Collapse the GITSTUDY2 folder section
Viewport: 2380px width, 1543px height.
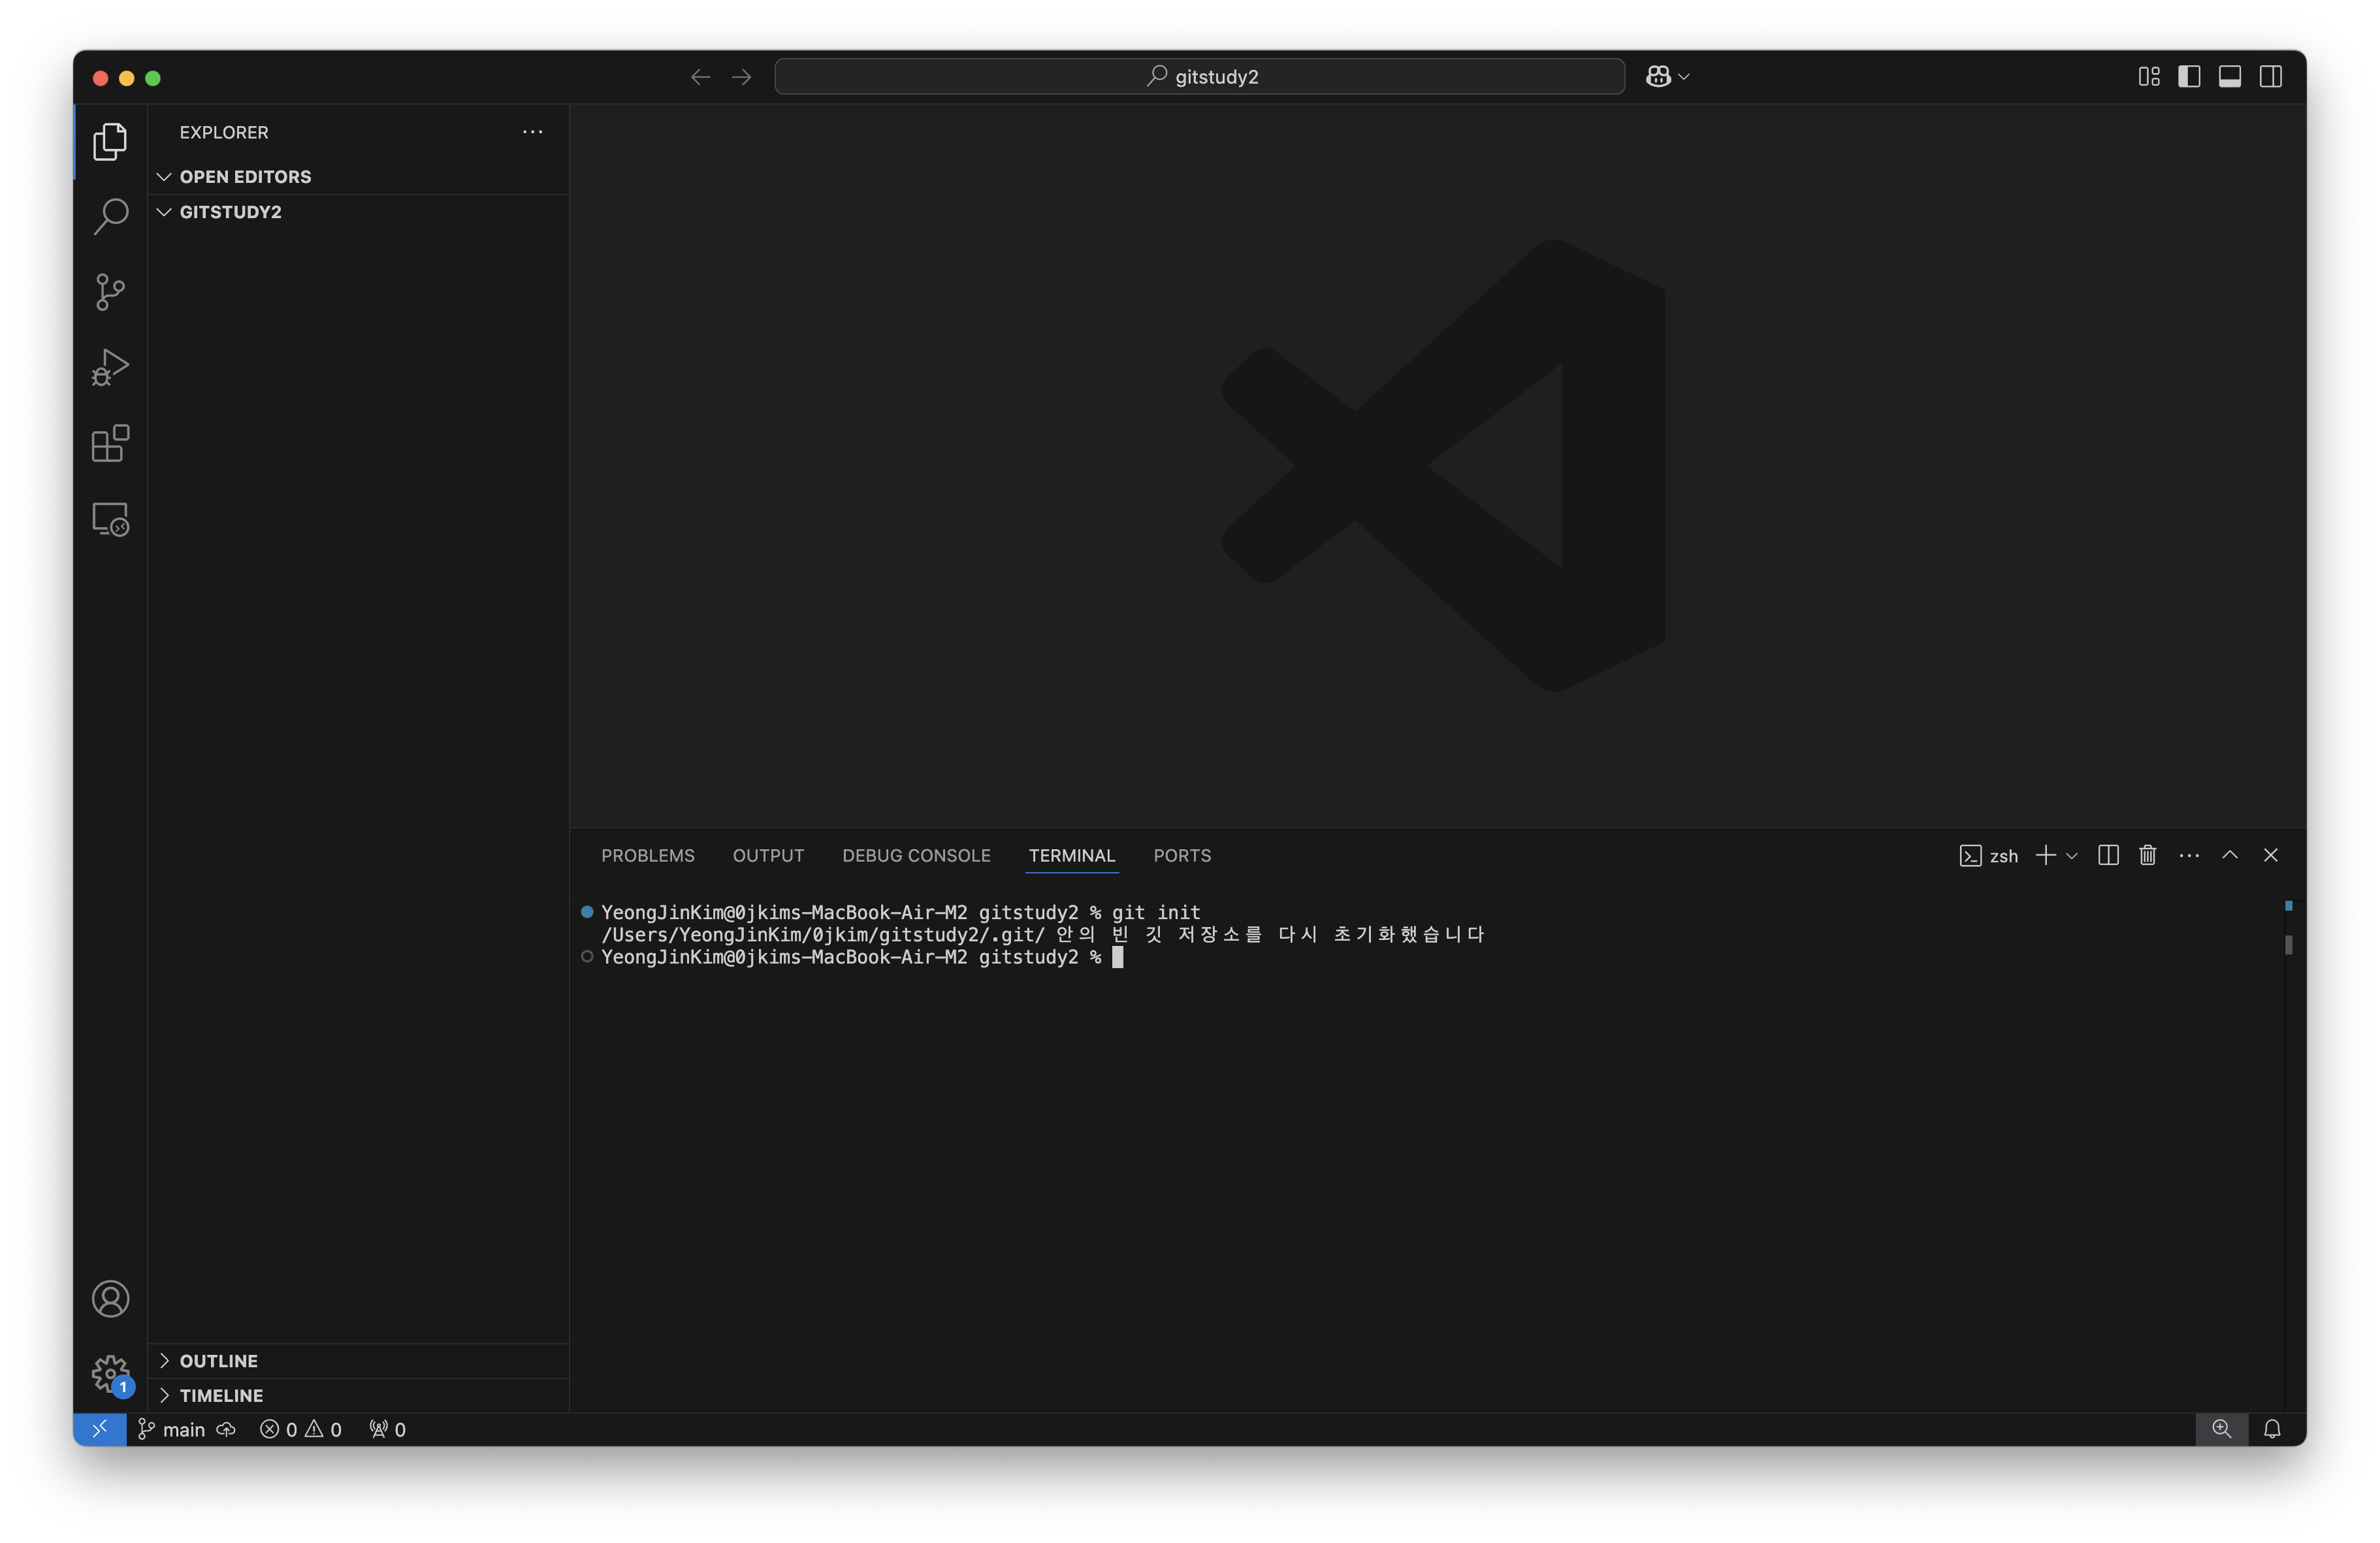coord(358,212)
